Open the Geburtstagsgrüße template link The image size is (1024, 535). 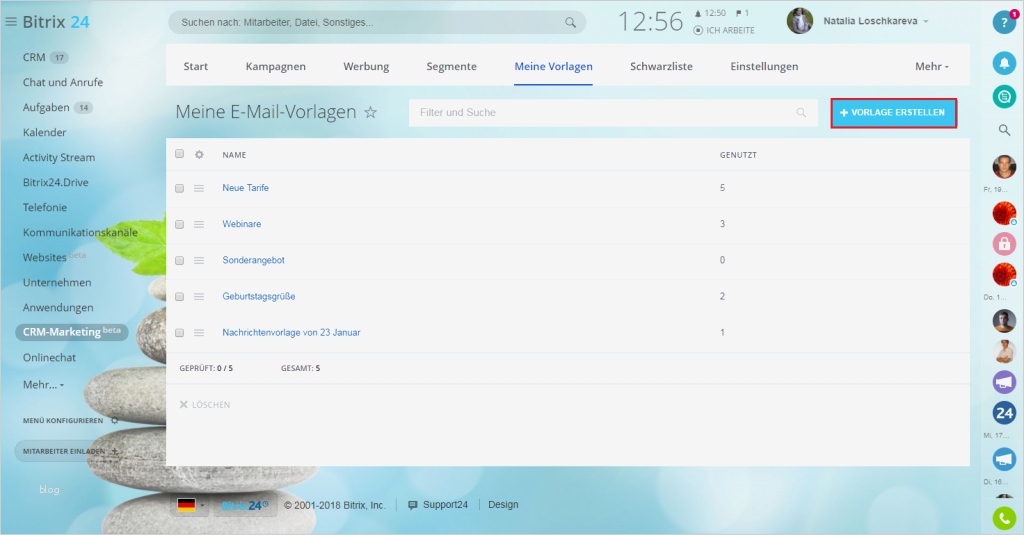click(x=259, y=297)
